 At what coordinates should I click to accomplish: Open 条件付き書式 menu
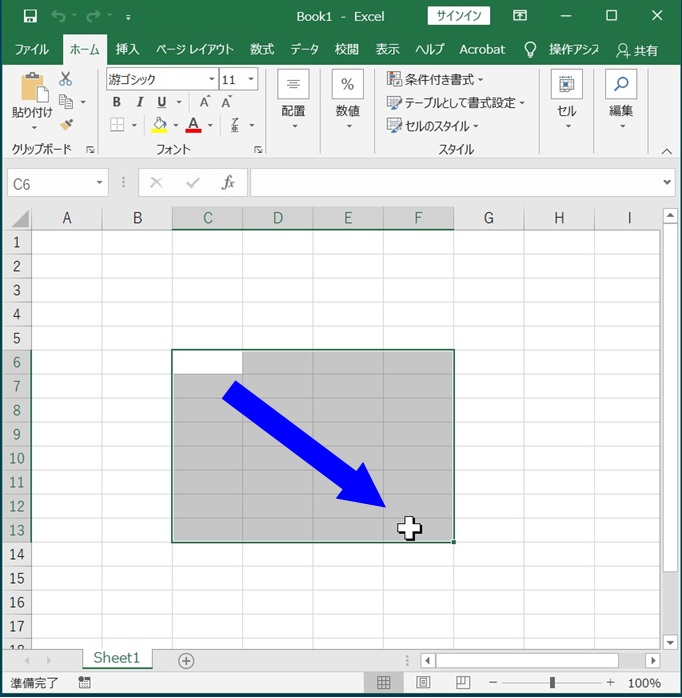click(435, 79)
